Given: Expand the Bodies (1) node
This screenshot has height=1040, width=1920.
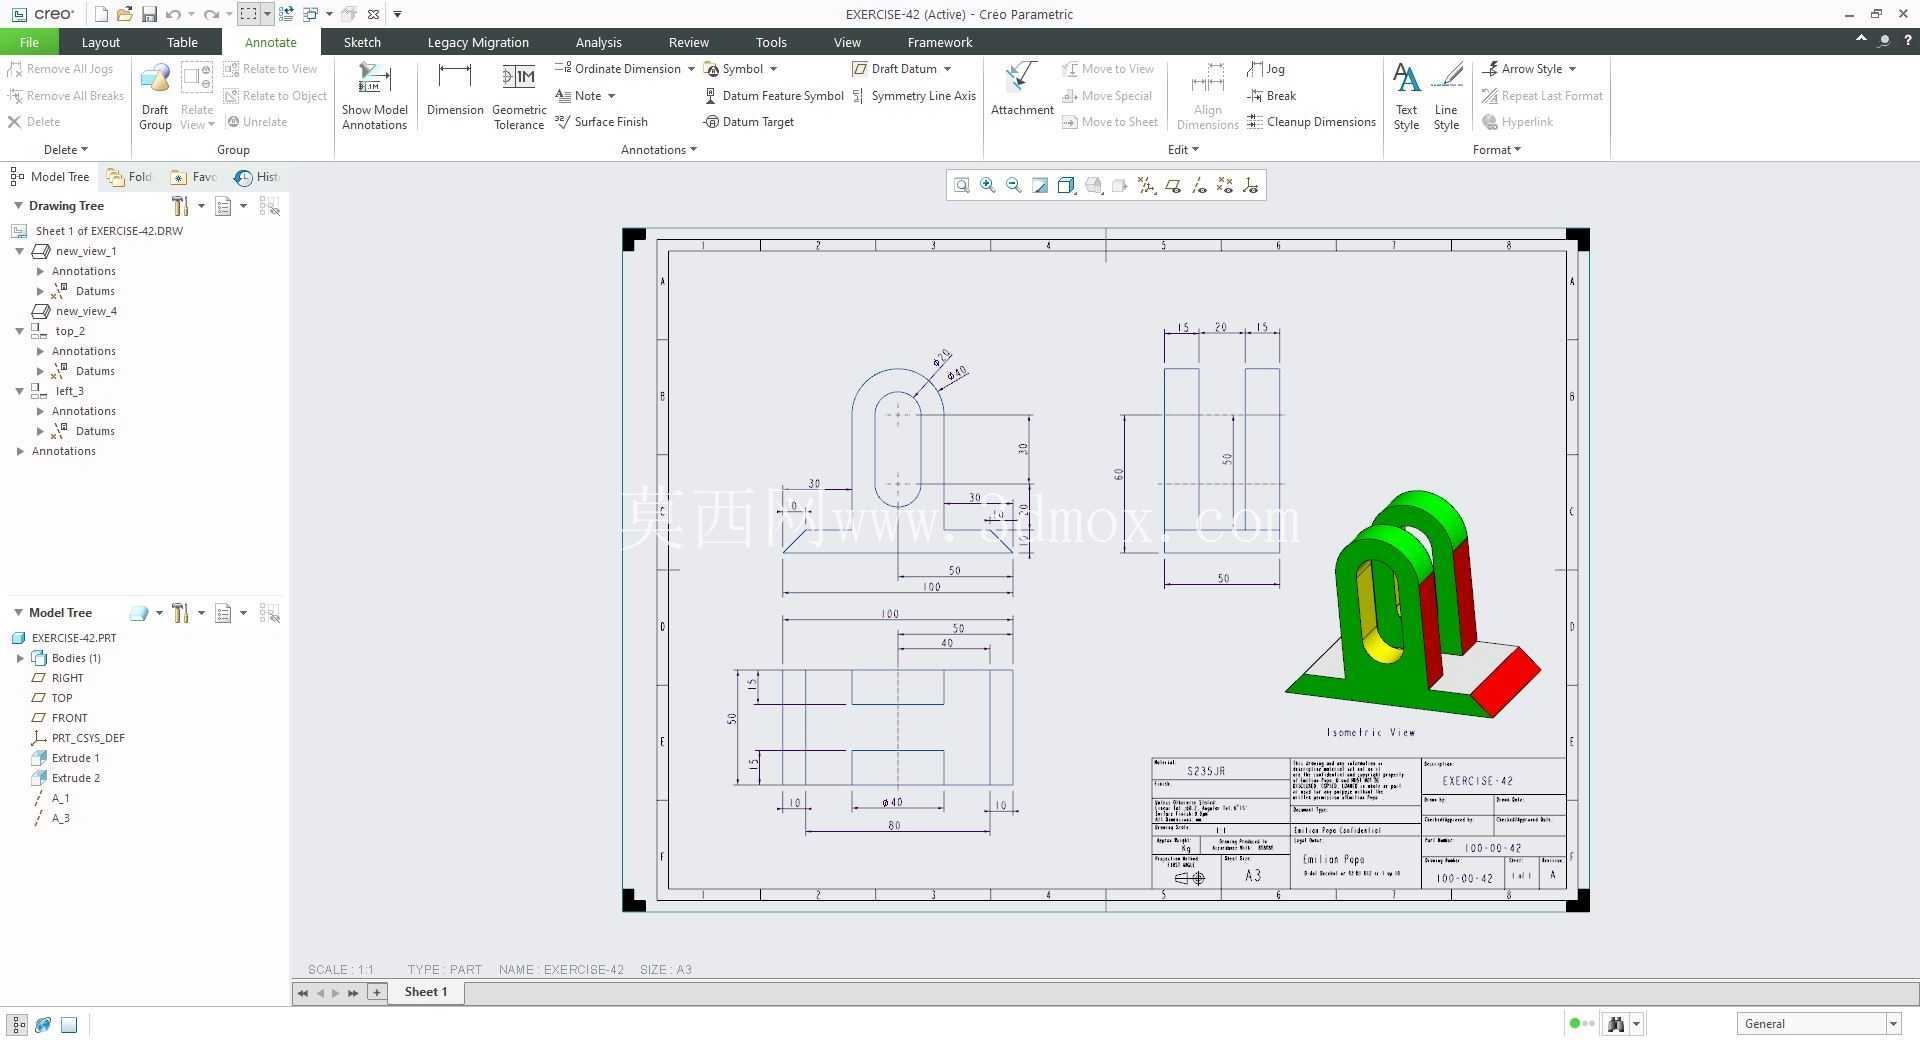Looking at the screenshot, I should click(x=20, y=658).
